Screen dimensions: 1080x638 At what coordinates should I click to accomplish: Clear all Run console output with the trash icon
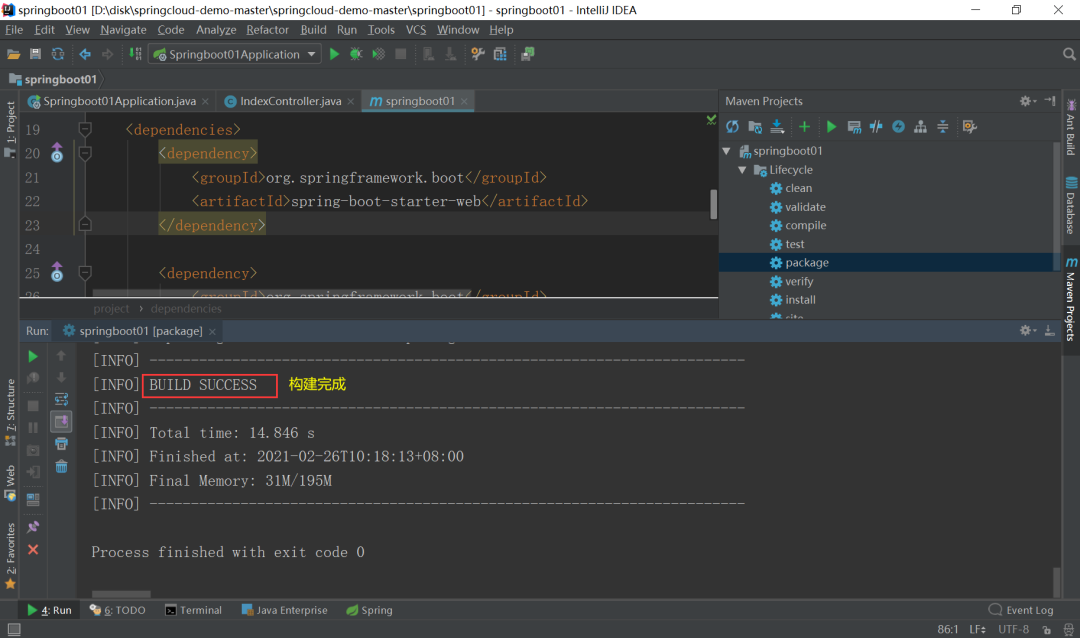61,466
